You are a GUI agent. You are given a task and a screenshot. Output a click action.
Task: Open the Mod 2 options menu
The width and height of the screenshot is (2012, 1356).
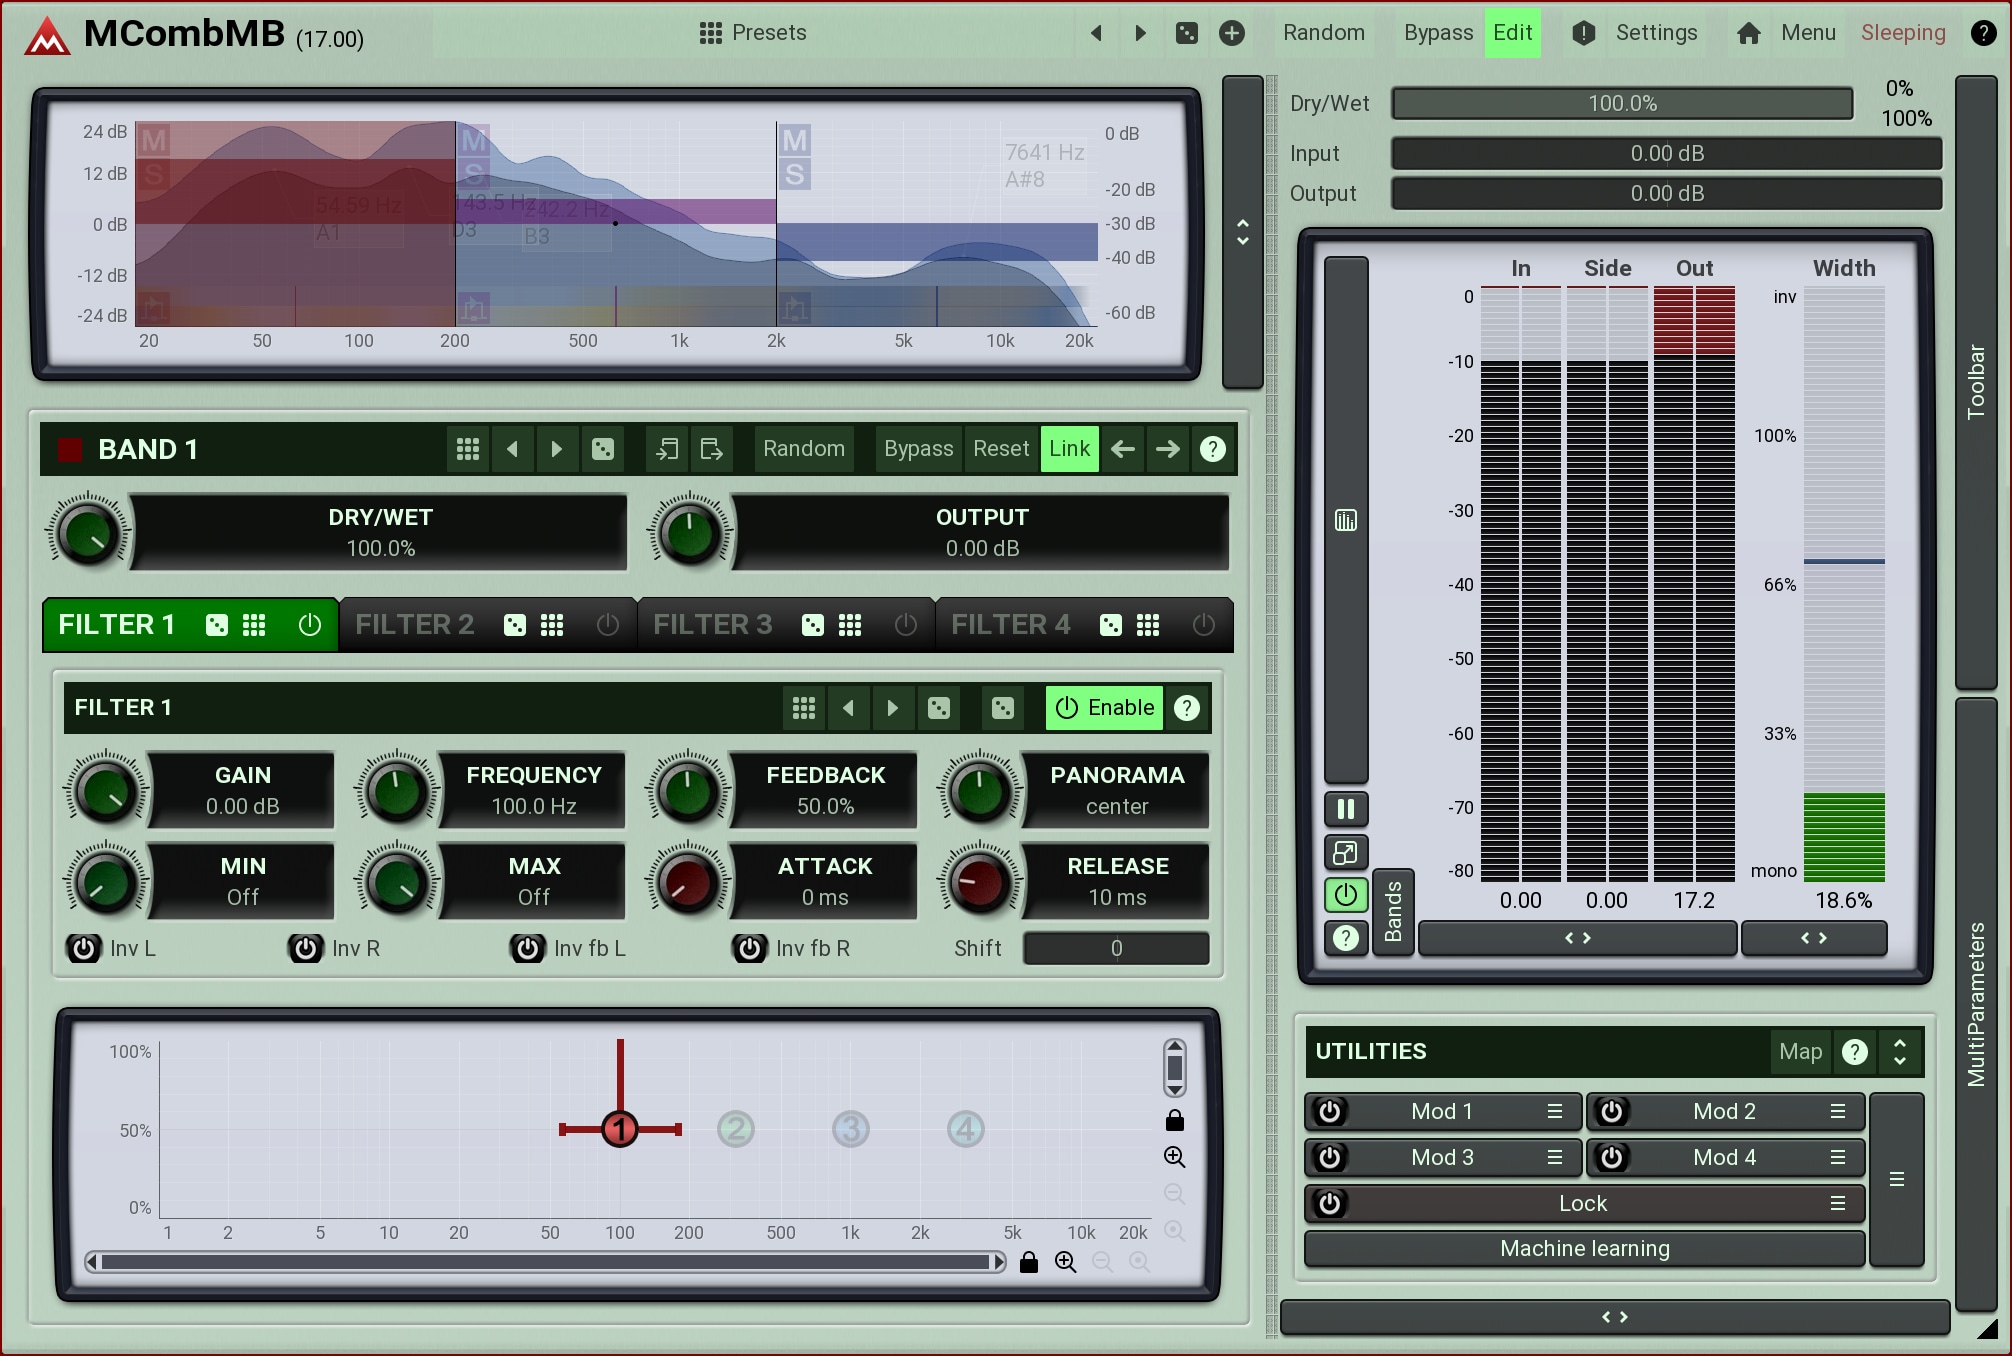1838,1111
